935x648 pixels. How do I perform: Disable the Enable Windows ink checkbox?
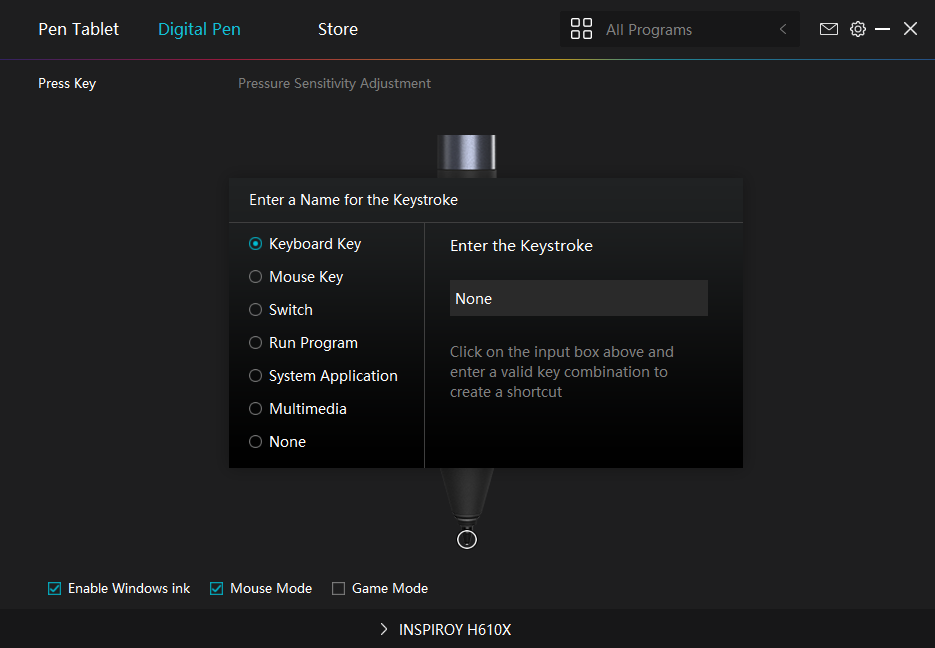55,589
